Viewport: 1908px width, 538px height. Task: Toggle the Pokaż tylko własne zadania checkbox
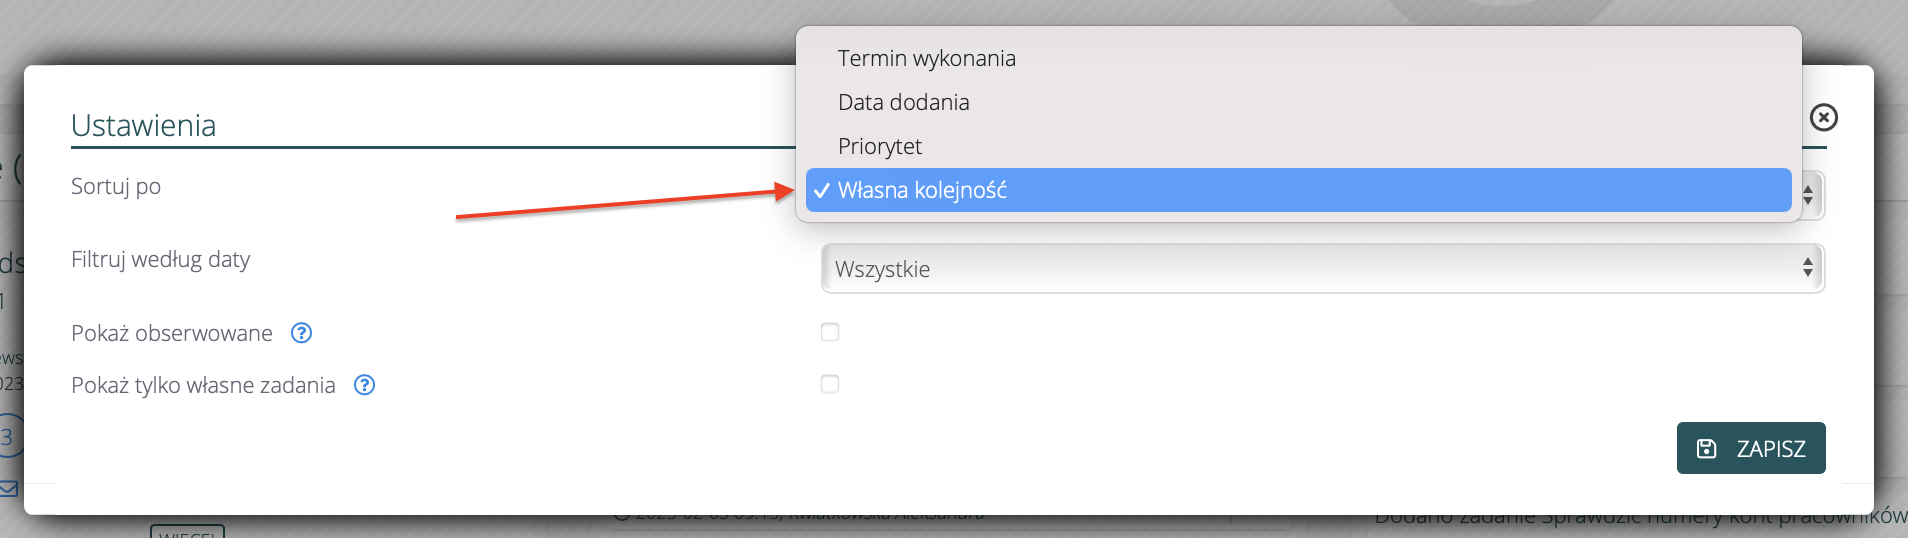tap(830, 384)
